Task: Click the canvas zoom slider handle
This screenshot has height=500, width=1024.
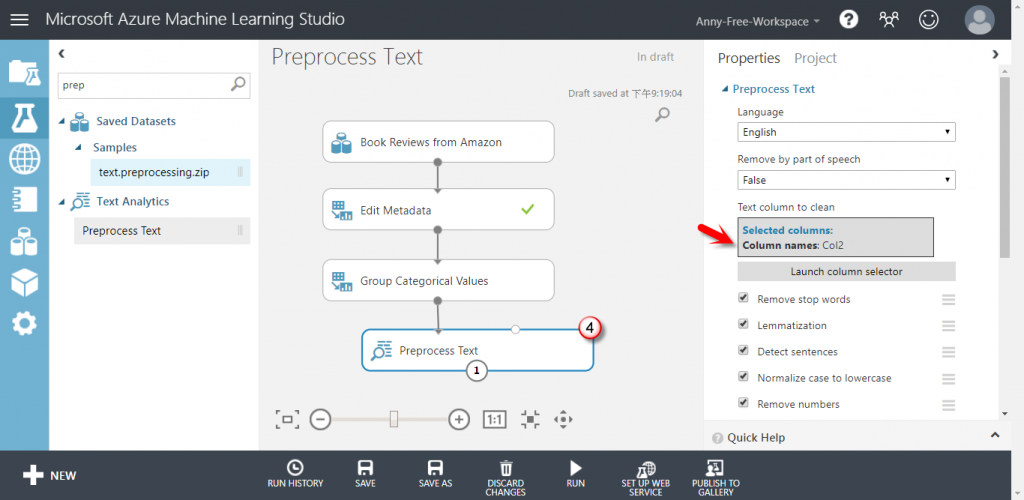Action: pyautogui.click(x=394, y=419)
